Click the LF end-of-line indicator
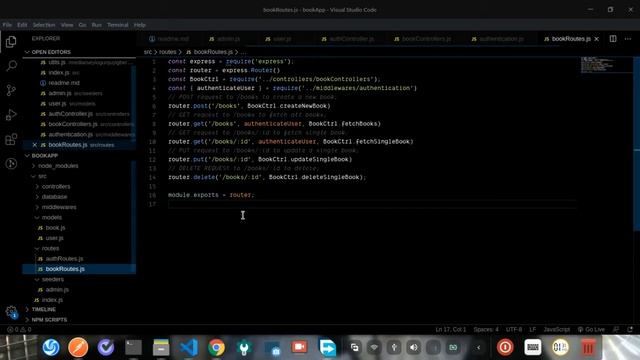The width and height of the screenshot is (640, 360). pos(533,329)
